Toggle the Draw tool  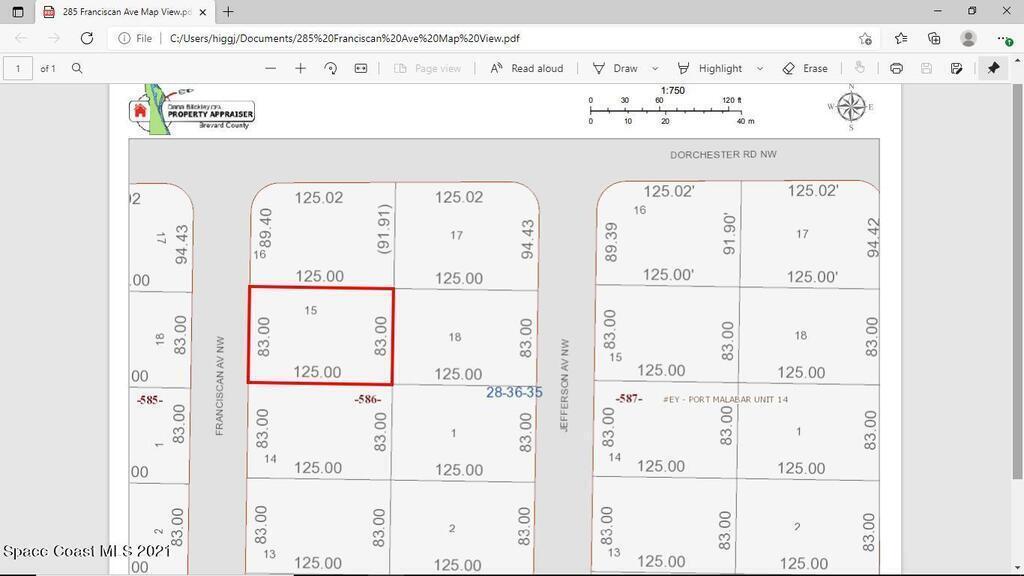pos(615,68)
